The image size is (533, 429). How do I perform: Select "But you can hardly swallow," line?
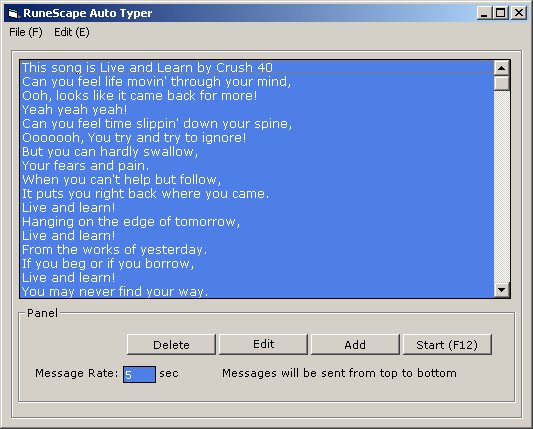[x=257, y=152]
